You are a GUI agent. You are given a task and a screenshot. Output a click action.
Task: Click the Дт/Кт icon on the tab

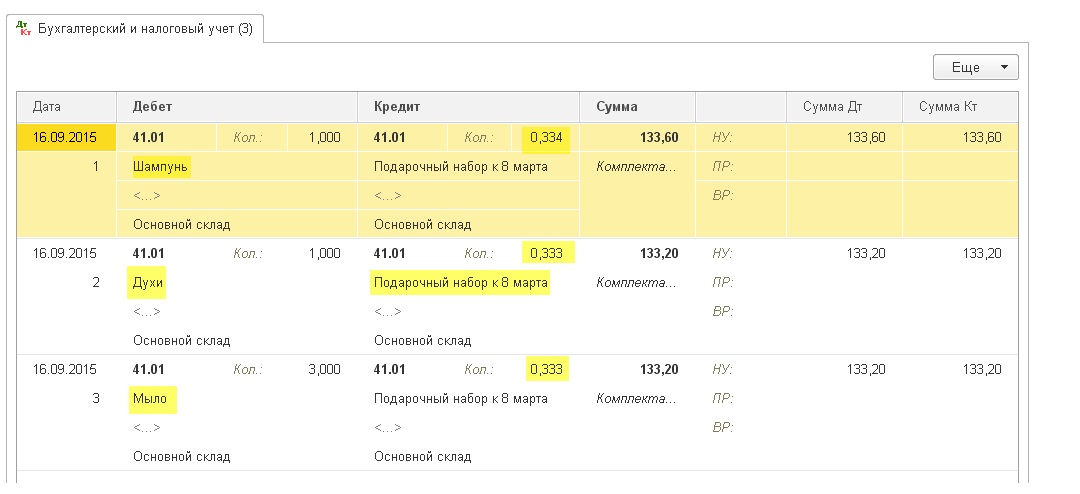point(23,29)
